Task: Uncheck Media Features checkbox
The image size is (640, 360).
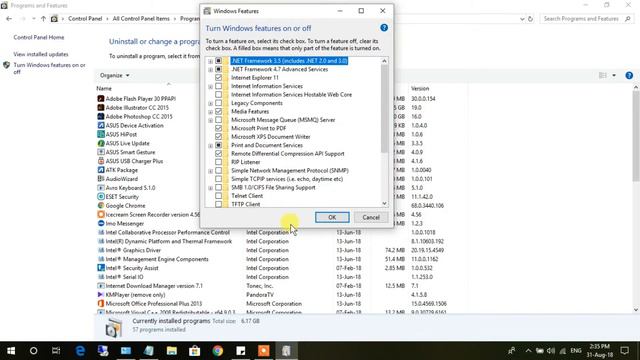Action: click(x=218, y=111)
